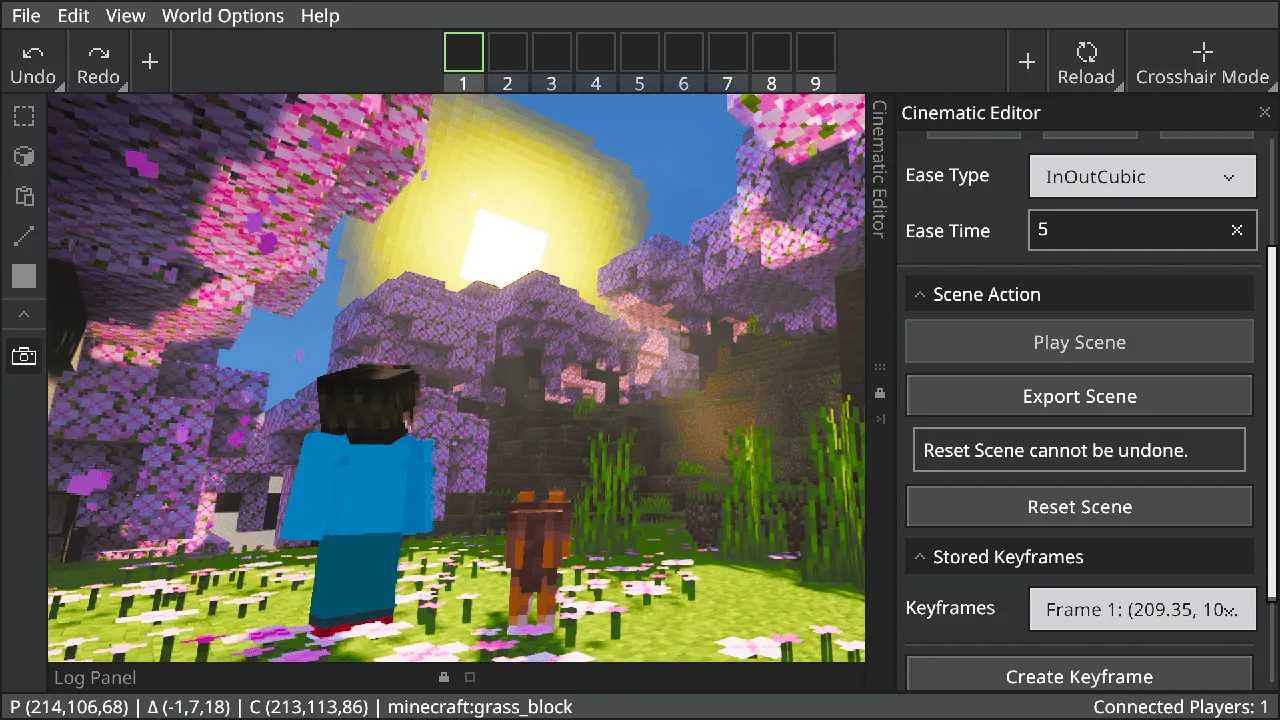This screenshot has width=1280, height=720.
Task: Click Export Scene button
Action: coord(1079,396)
